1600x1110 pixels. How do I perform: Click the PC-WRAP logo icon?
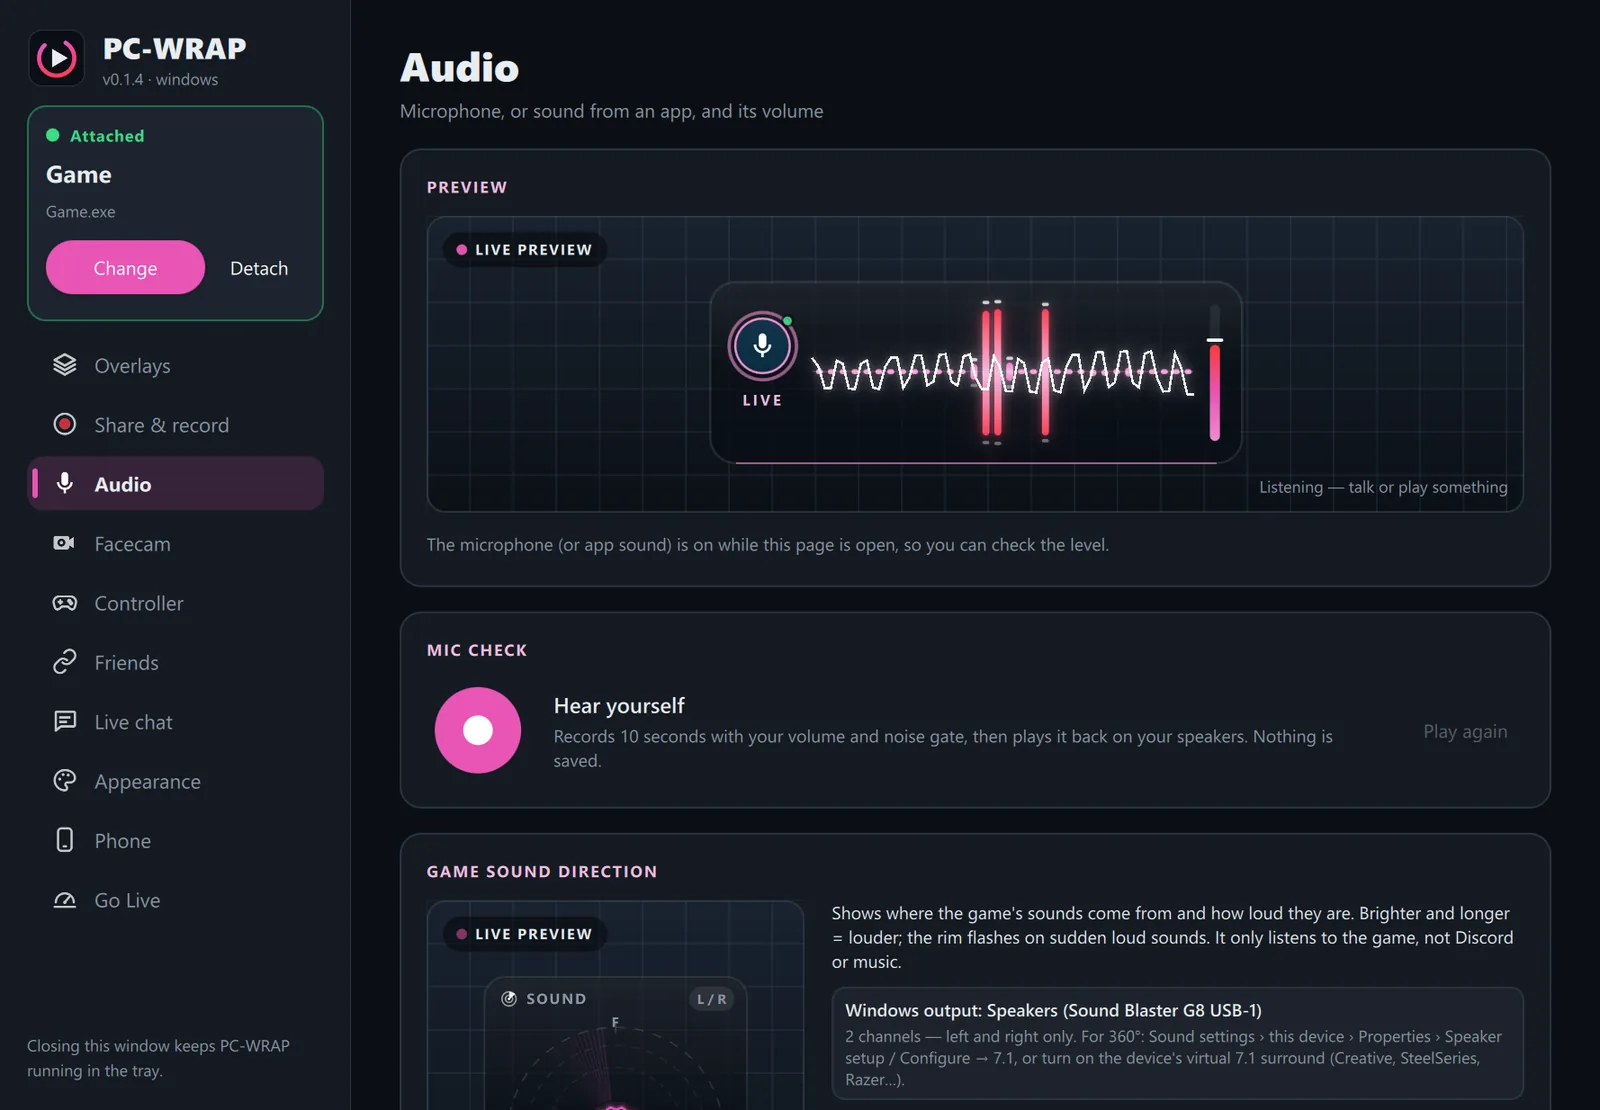tap(57, 58)
